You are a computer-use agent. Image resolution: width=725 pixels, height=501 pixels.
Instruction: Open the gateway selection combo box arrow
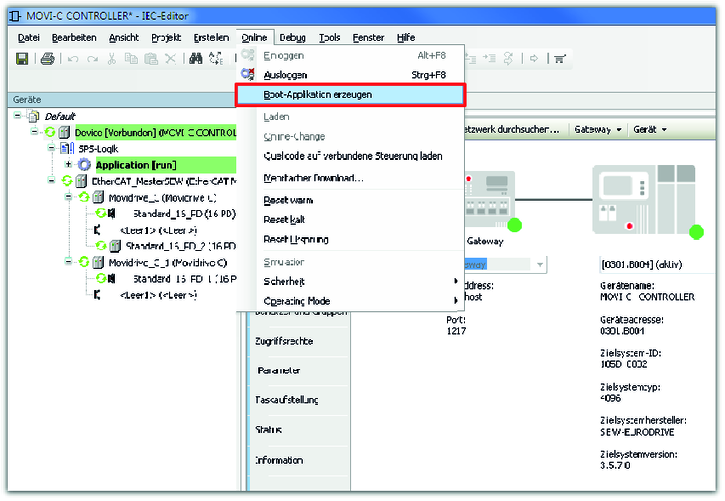[541, 264]
